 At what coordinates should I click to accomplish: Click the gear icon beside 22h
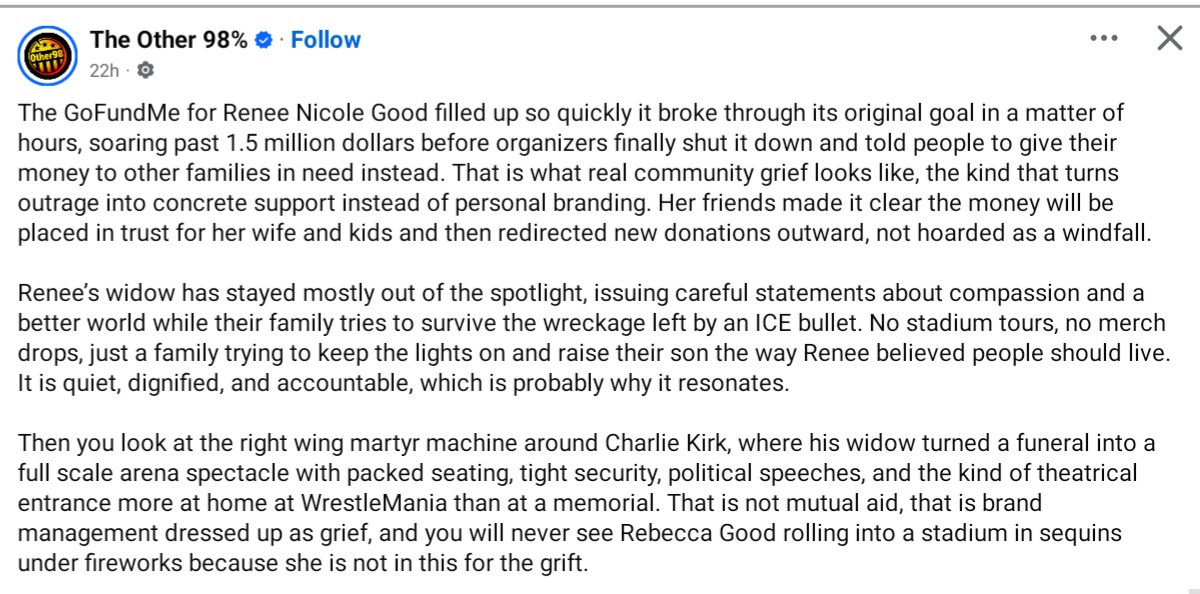[144, 70]
